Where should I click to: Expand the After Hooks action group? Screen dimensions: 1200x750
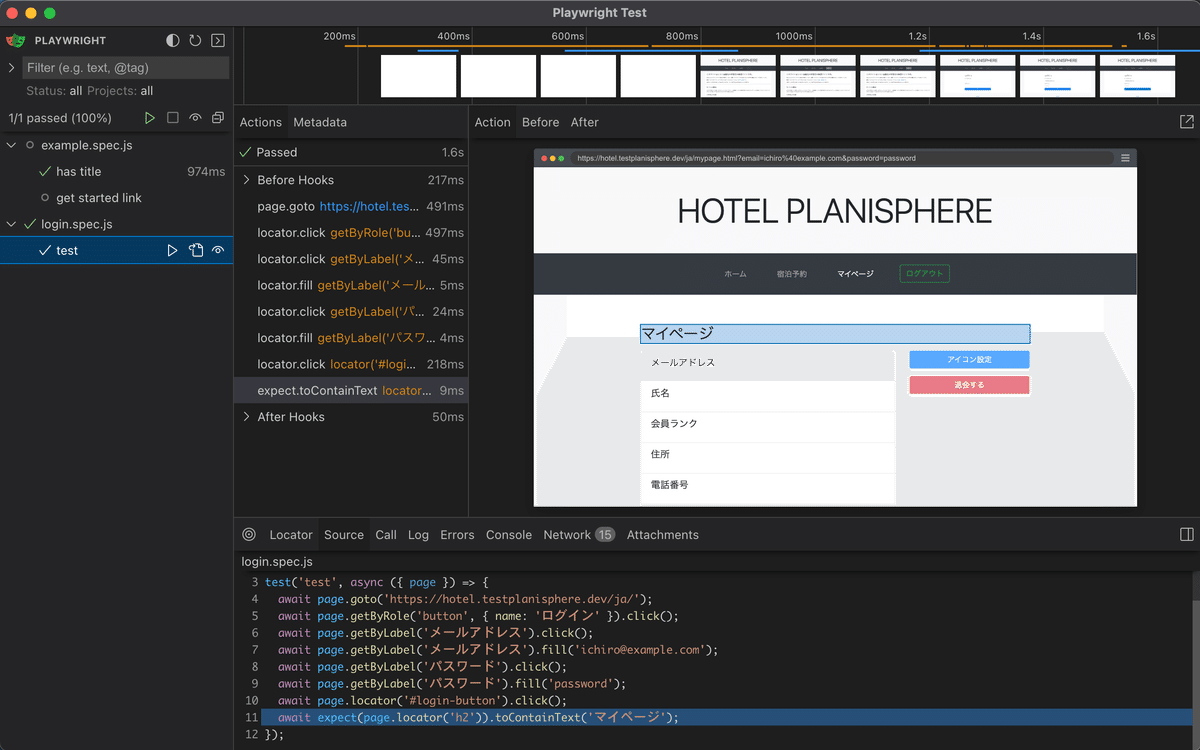[x=247, y=417]
